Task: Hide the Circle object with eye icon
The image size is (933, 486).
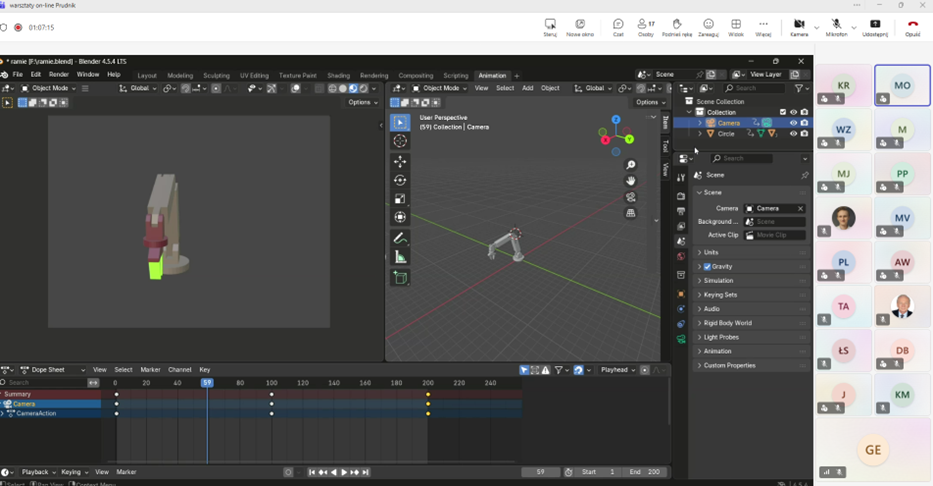Action: click(793, 133)
